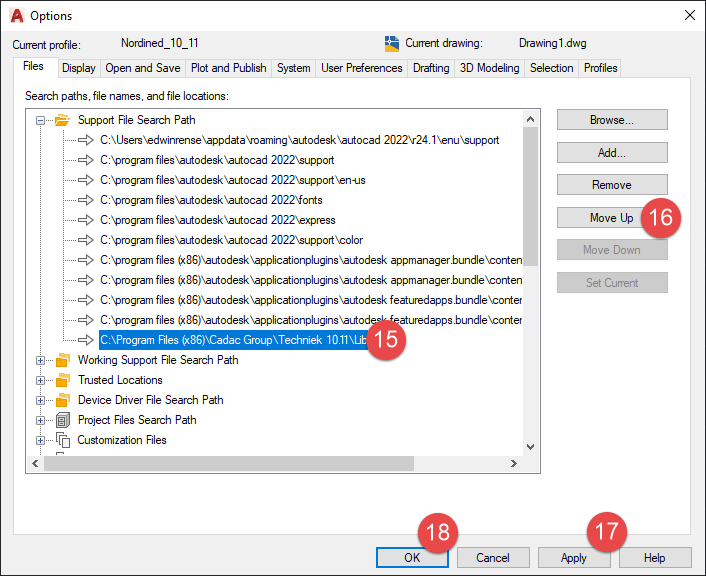Open the Open and Save tab
The width and height of the screenshot is (706, 576).
click(x=143, y=68)
